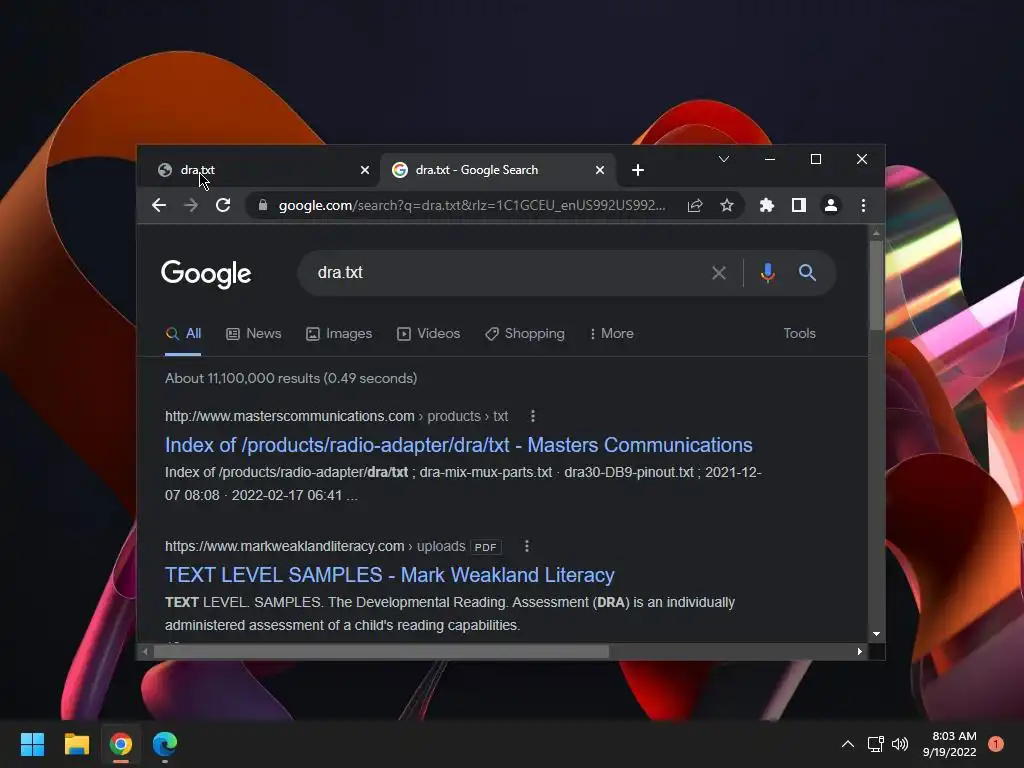Viewport: 1024px width, 768px height.
Task: Open the network status tray icon
Action: (x=876, y=744)
